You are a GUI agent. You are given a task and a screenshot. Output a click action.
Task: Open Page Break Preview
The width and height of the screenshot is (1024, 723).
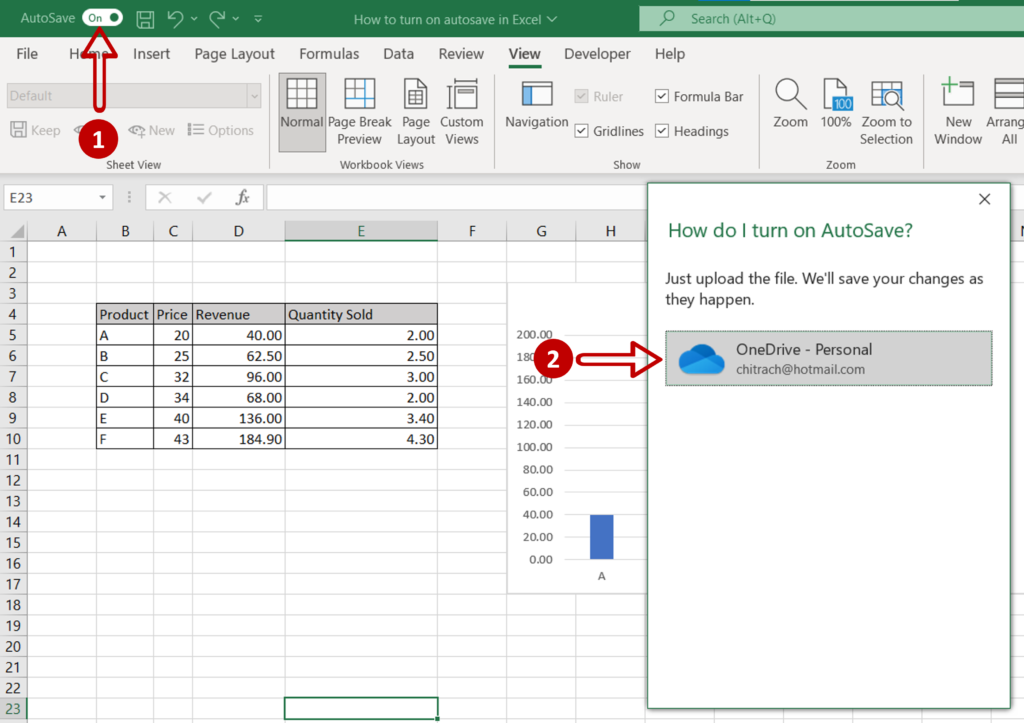click(x=359, y=110)
